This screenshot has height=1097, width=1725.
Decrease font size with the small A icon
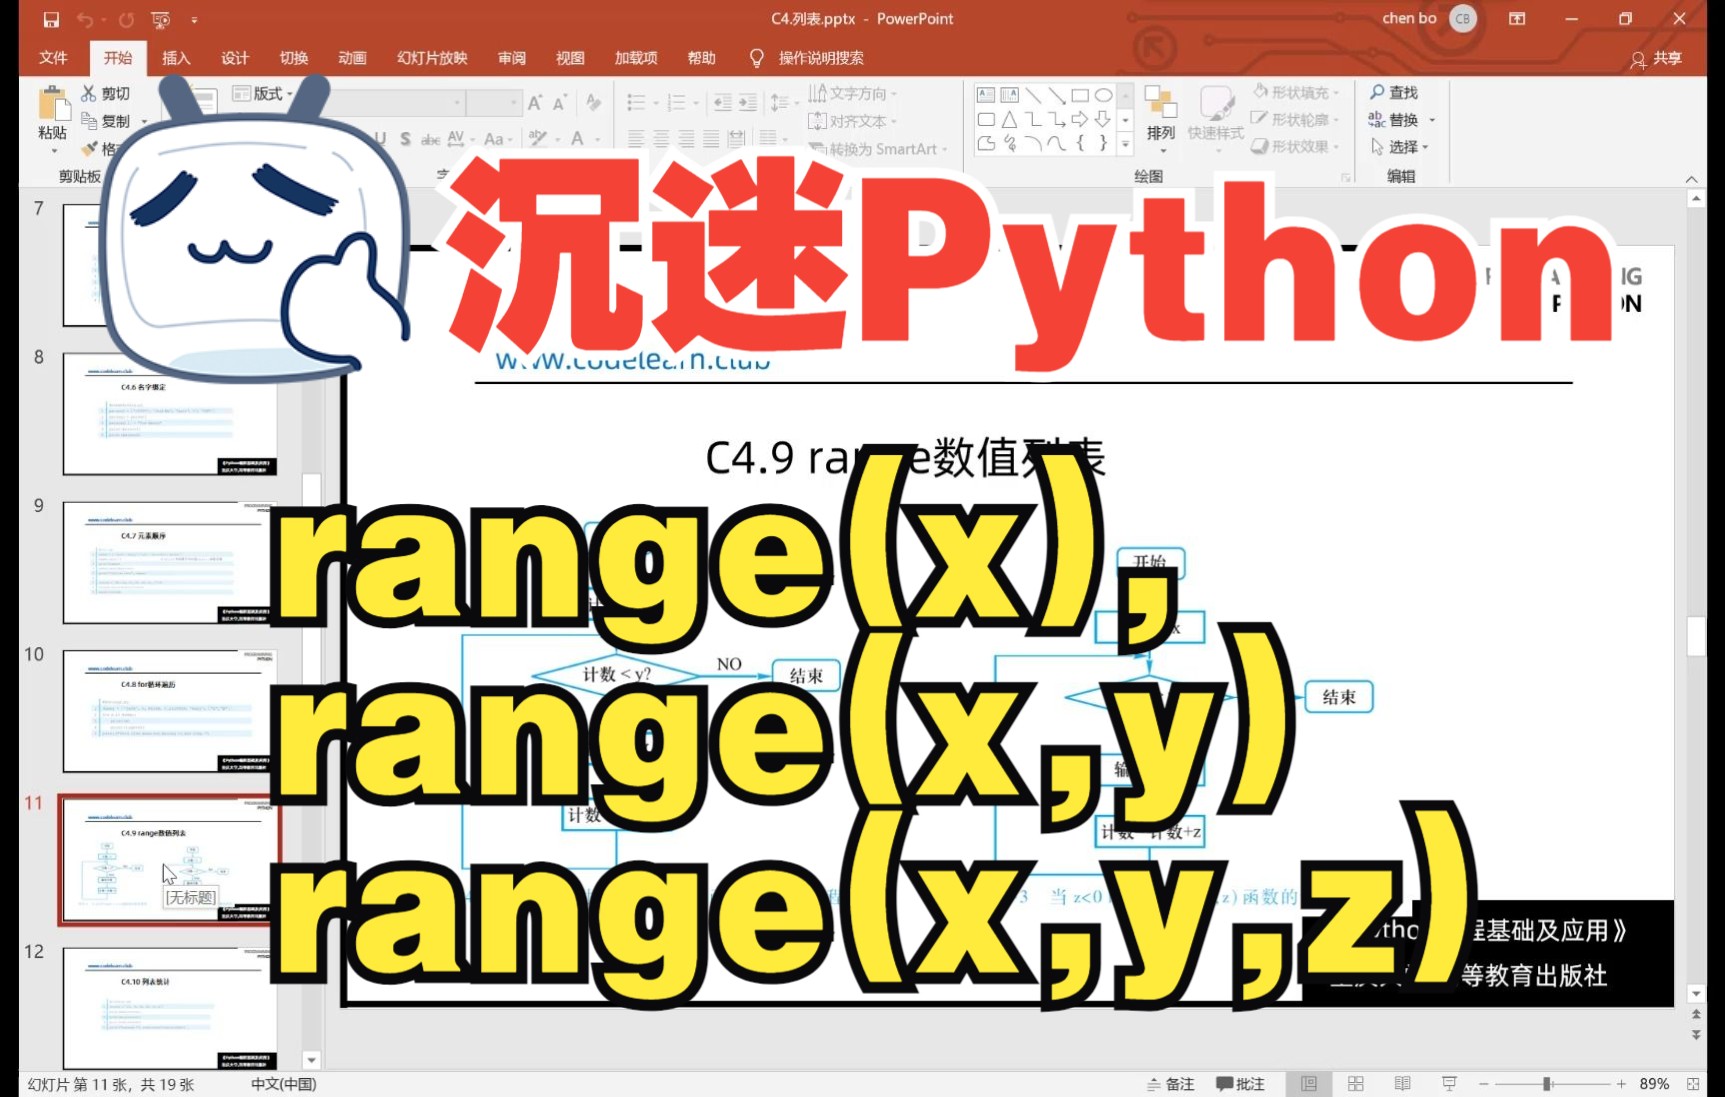[x=559, y=103]
